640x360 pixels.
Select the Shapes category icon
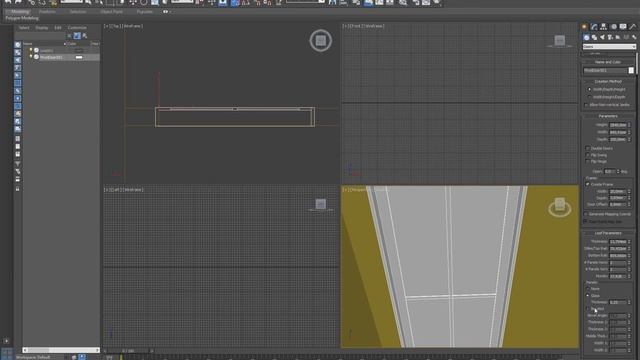click(594, 37)
